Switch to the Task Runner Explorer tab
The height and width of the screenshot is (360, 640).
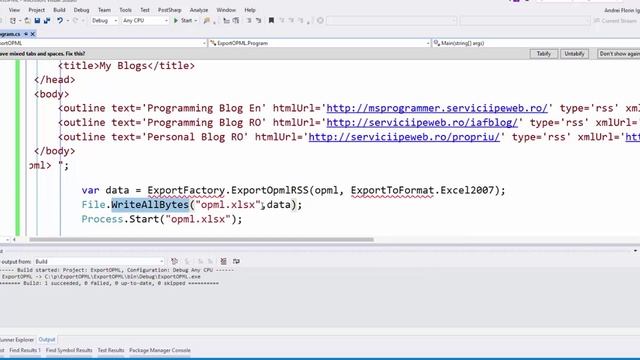[17, 340]
